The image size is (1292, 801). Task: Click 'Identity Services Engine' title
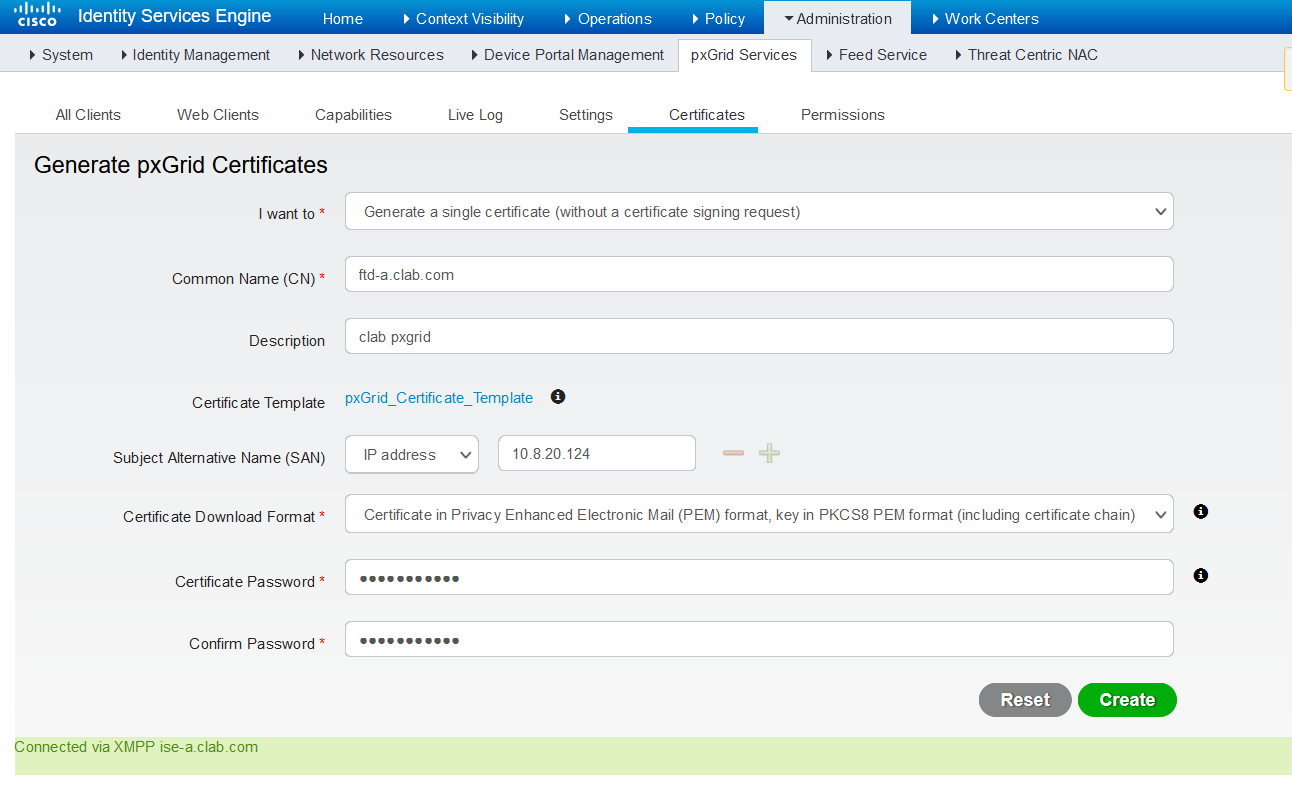174,16
